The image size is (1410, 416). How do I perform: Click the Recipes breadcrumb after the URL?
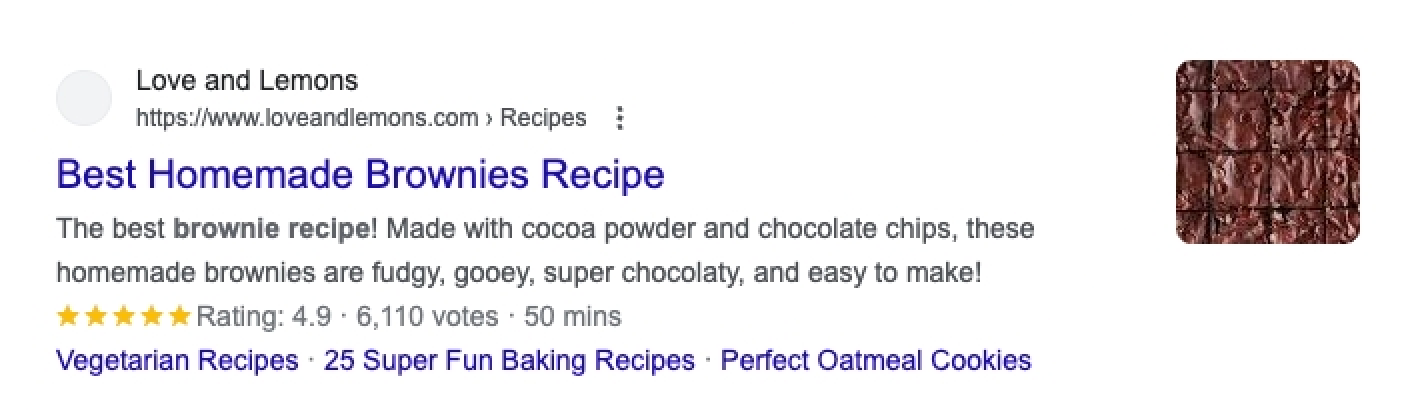543,118
